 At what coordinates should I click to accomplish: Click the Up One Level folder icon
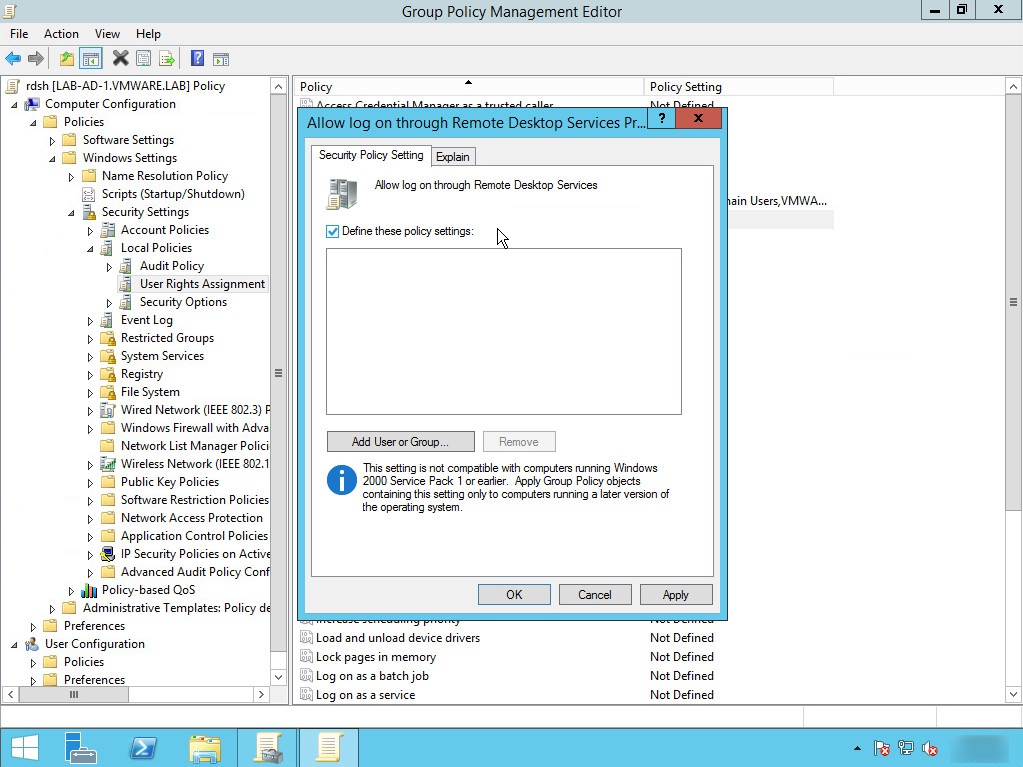tap(66, 59)
